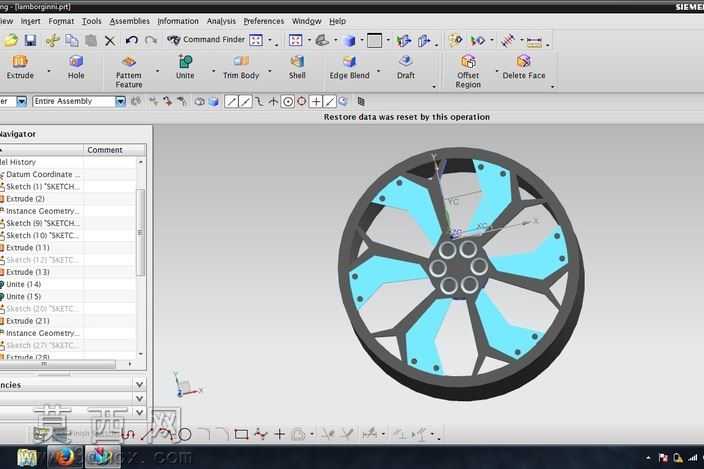Expand the shaded cube rendering style dropdown
Image resolution: width=704 pixels, height=469 pixels.
pos(362,40)
